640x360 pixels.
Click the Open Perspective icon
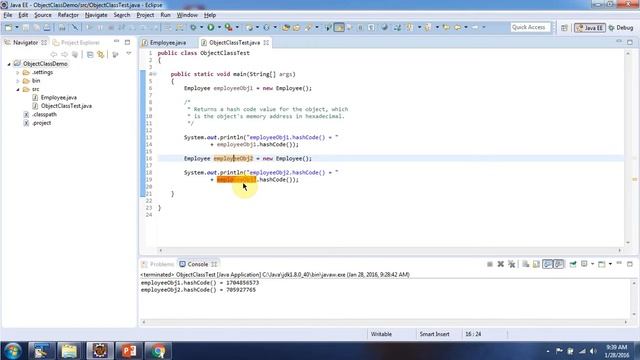click(x=564, y=27)
